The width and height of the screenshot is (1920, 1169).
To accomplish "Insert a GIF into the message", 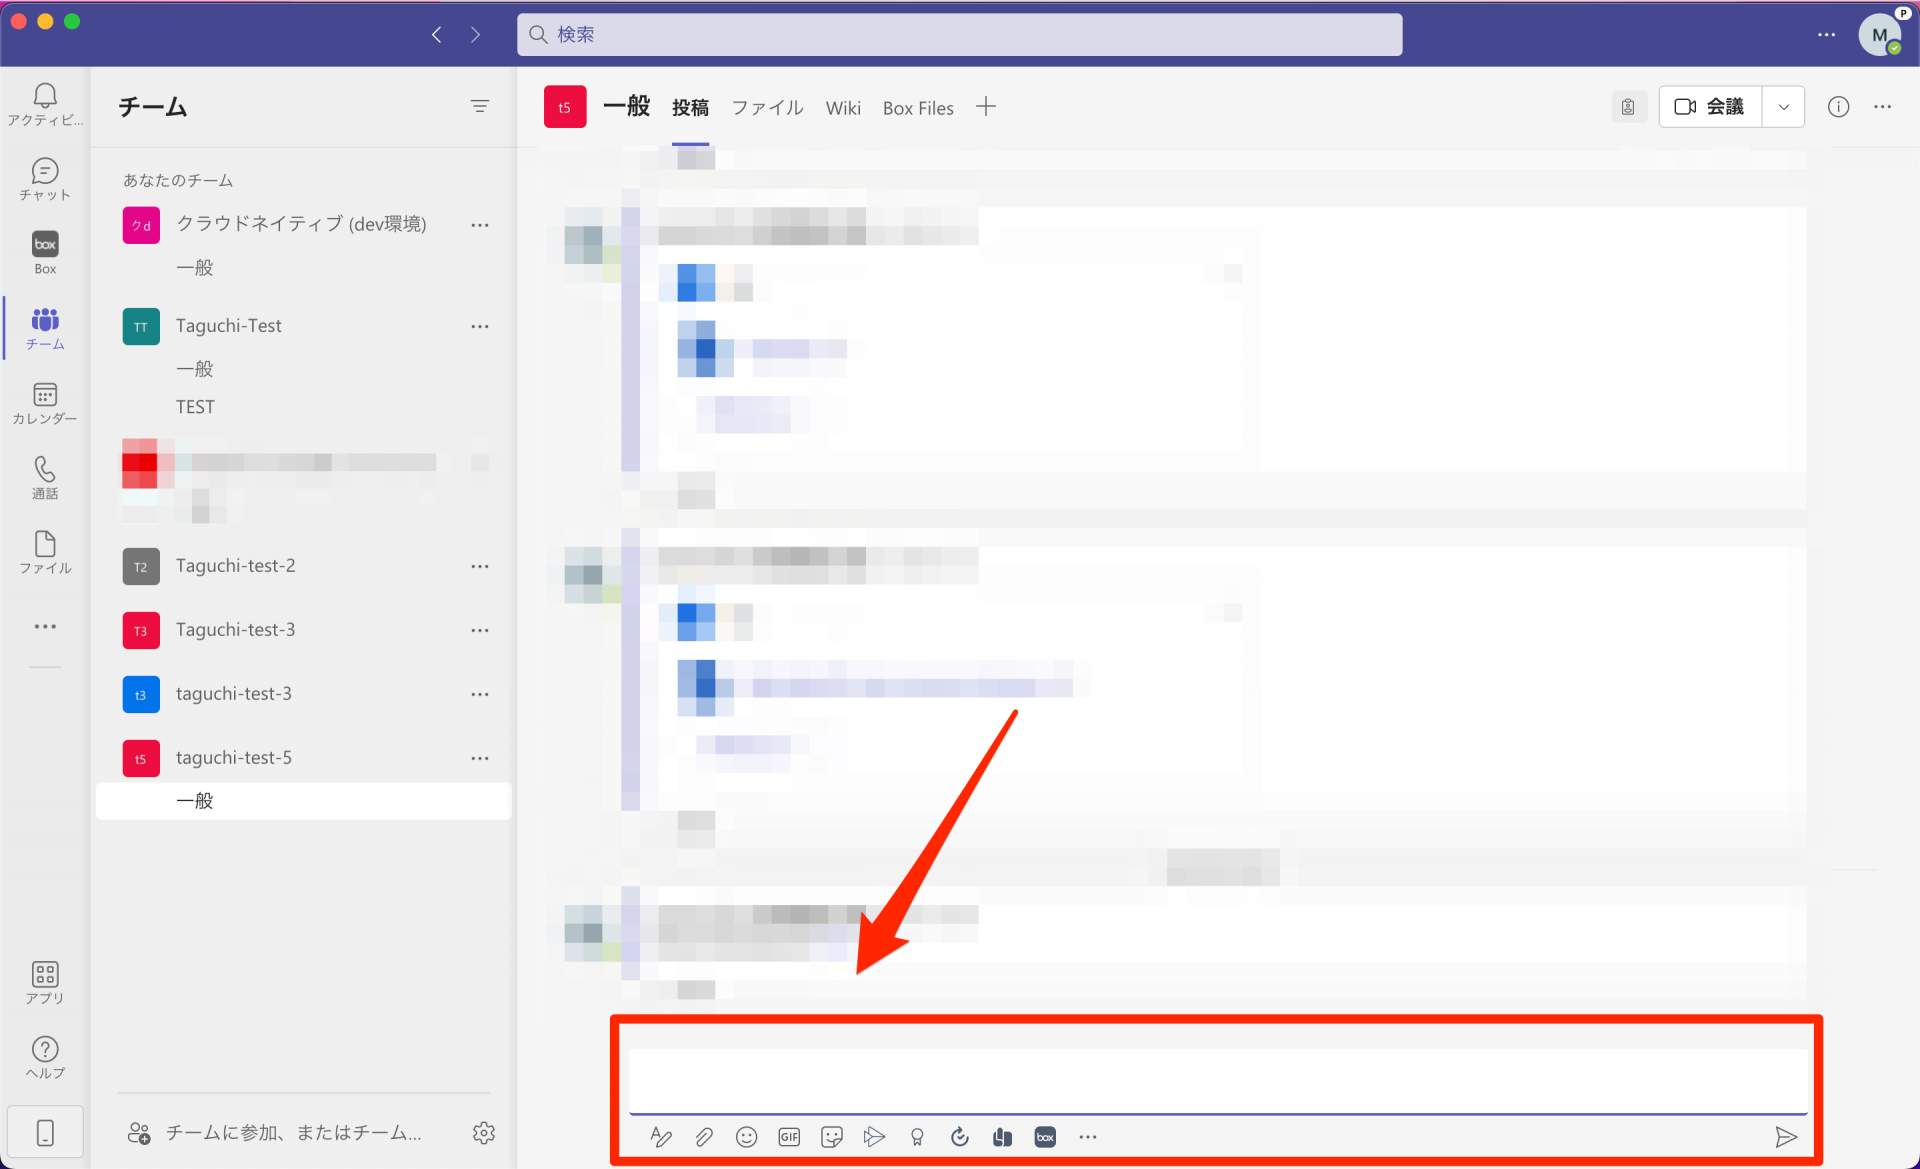I will [789, 1136].
